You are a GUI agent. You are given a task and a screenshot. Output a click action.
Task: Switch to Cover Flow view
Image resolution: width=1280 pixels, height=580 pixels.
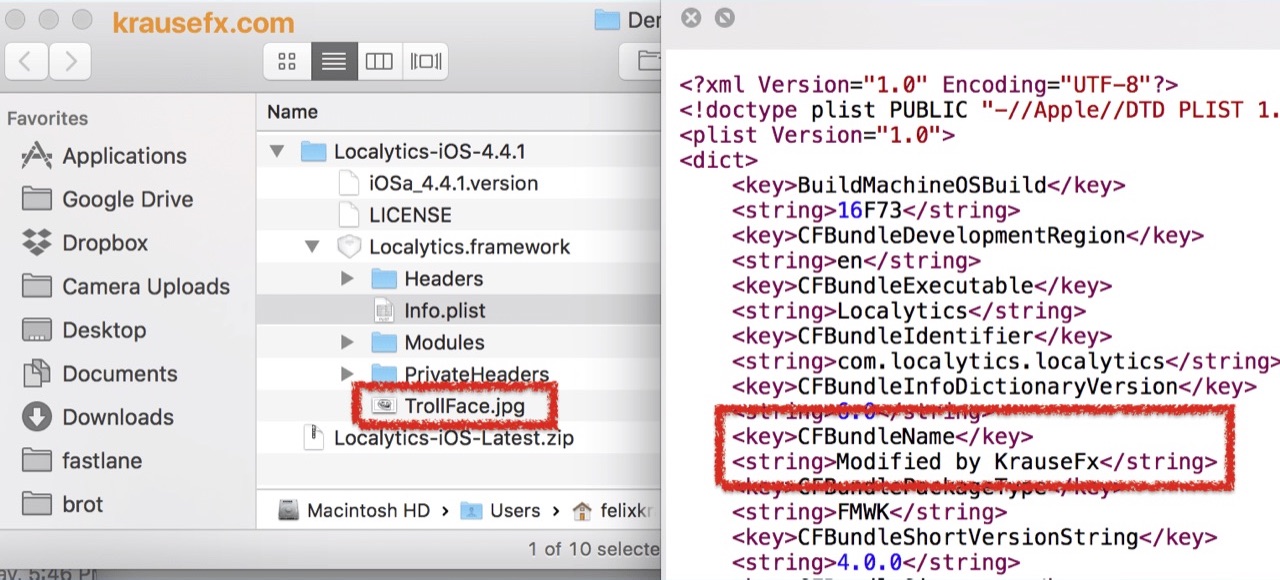coord(425,61)
